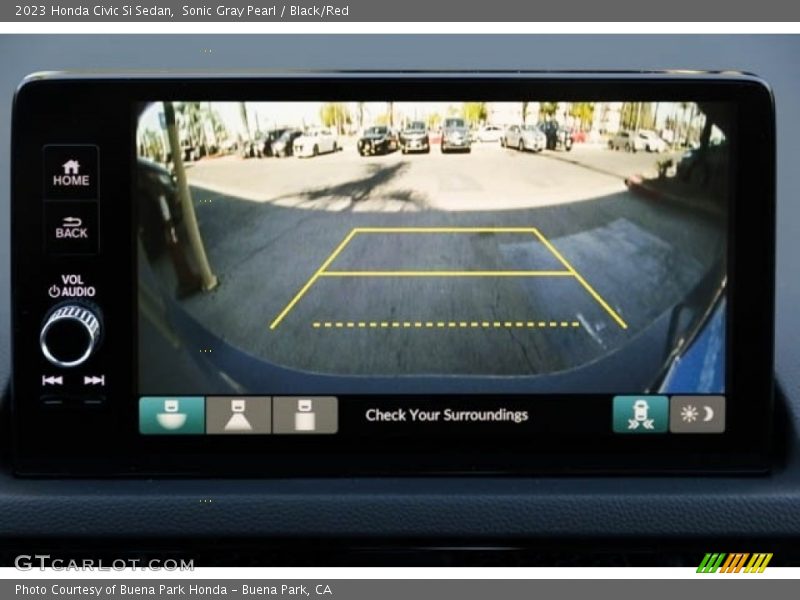Tap the BACK button

pyautogui.click(x=71, y=228)
